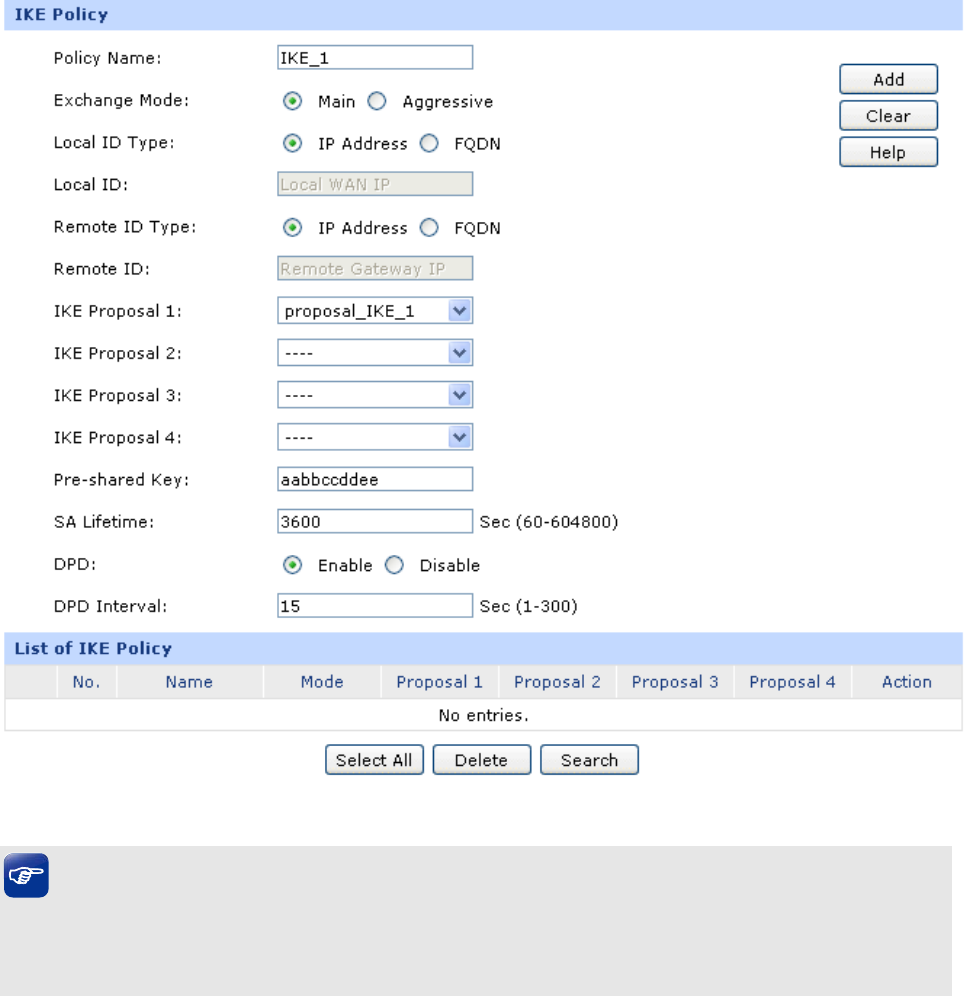Click the 'Sec (1-300)' hint text
Image resolution: width=966 pixels, height=996 pixels.
[528, 606]
